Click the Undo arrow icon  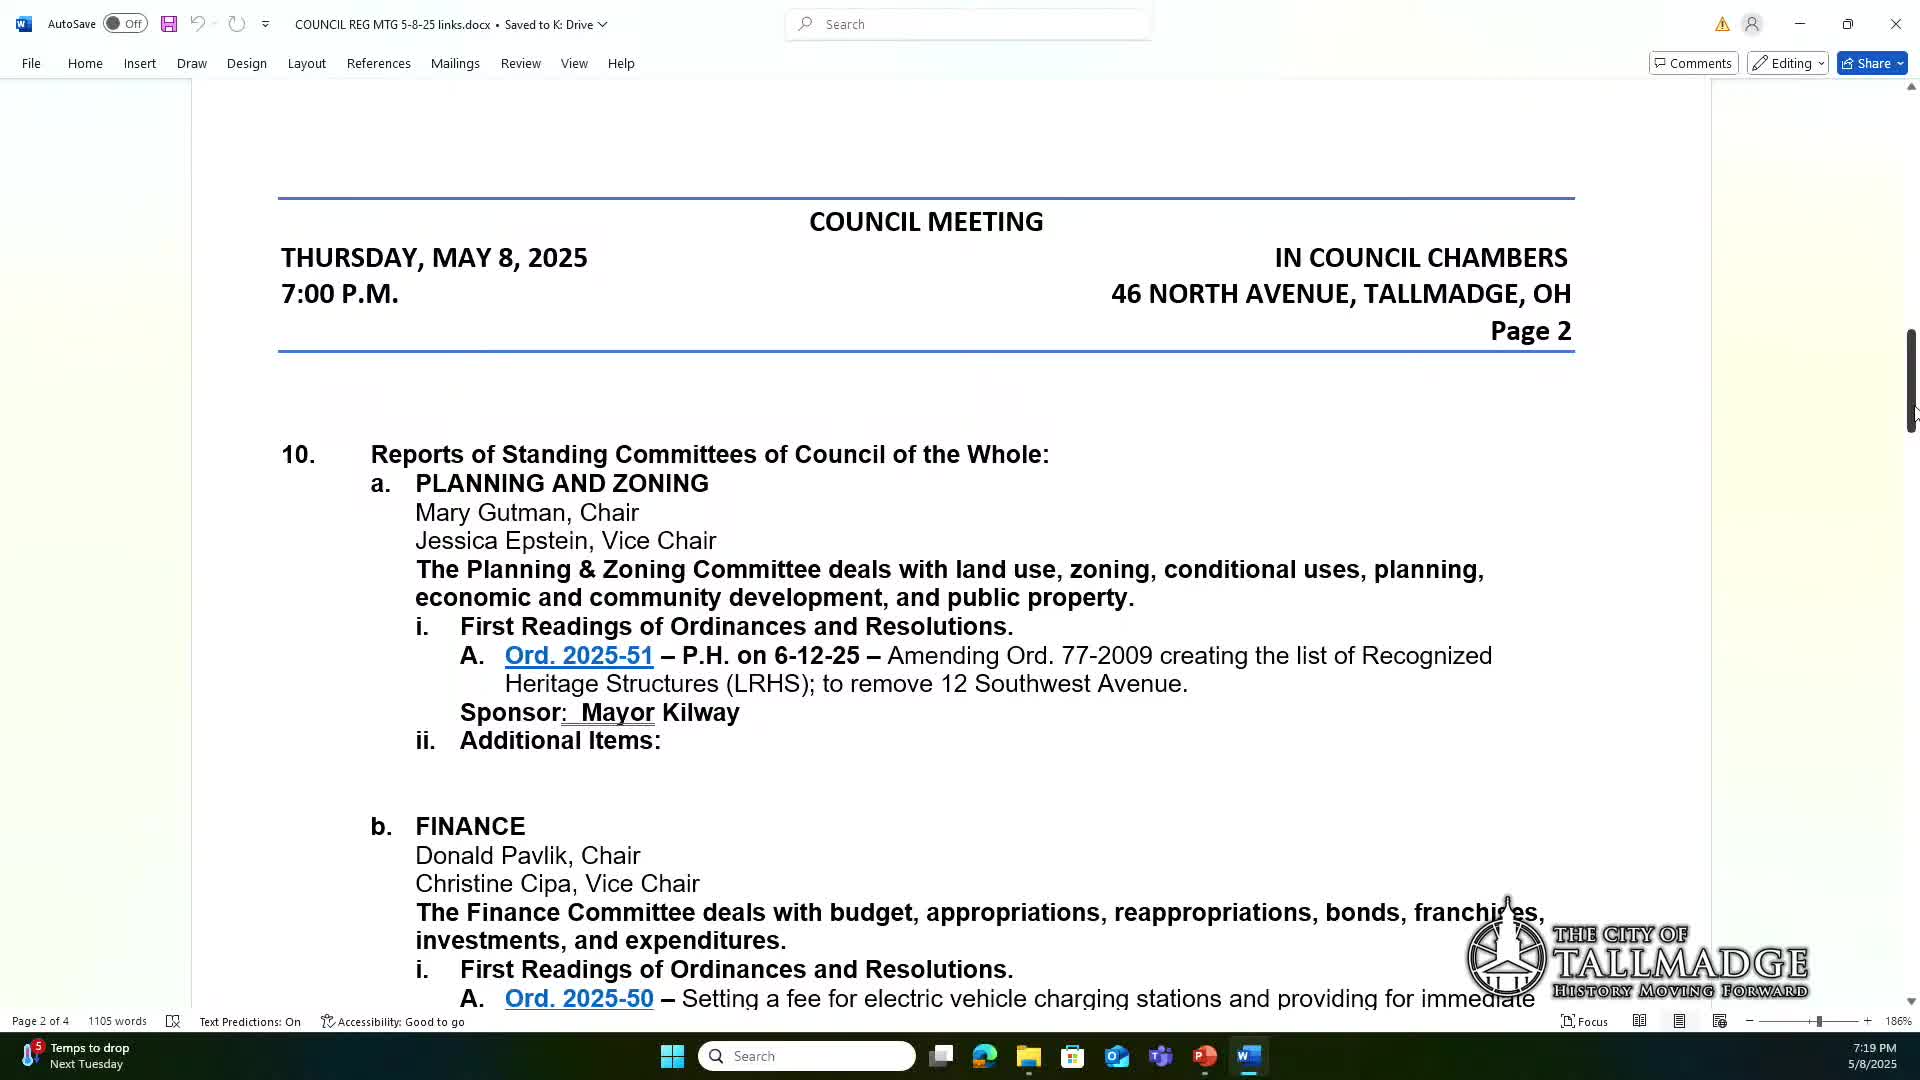(197, 24)
